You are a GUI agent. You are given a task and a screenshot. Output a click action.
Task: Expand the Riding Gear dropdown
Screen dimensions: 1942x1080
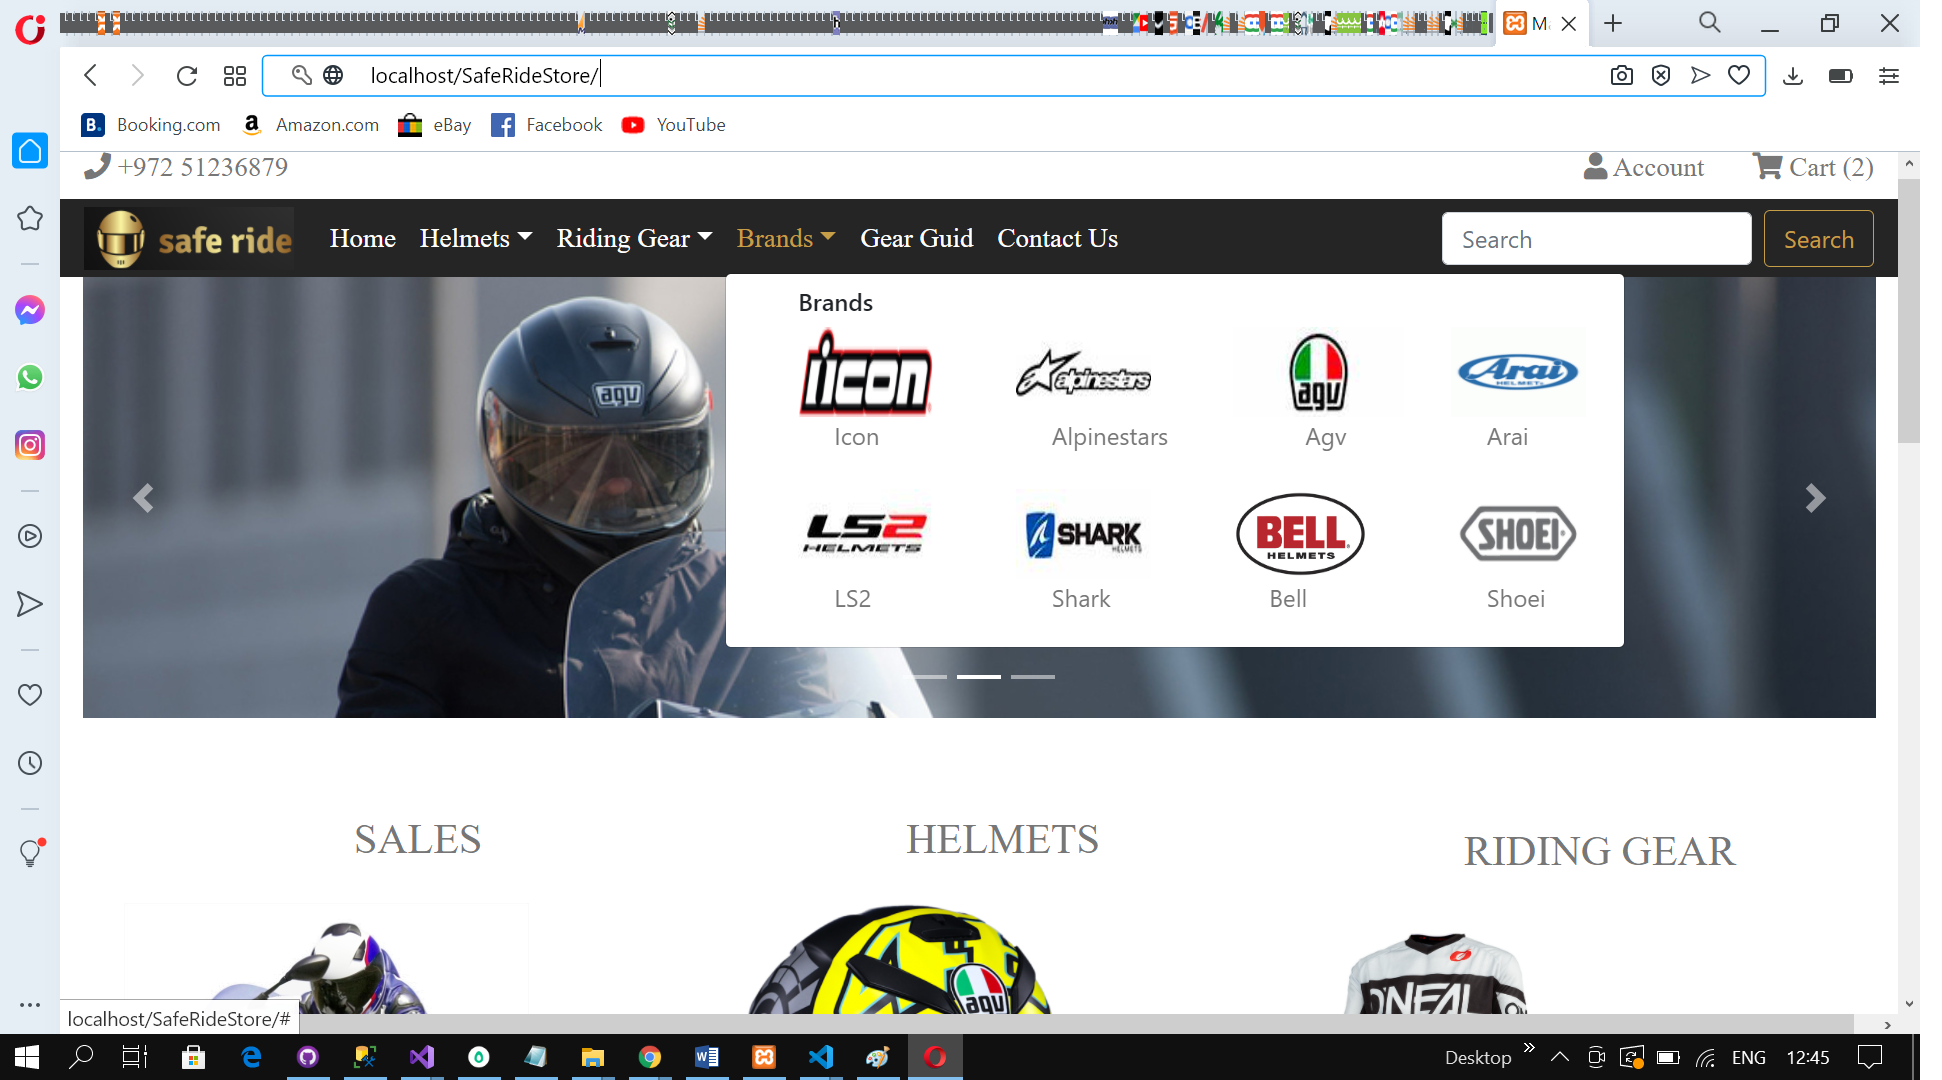point(634,238)
